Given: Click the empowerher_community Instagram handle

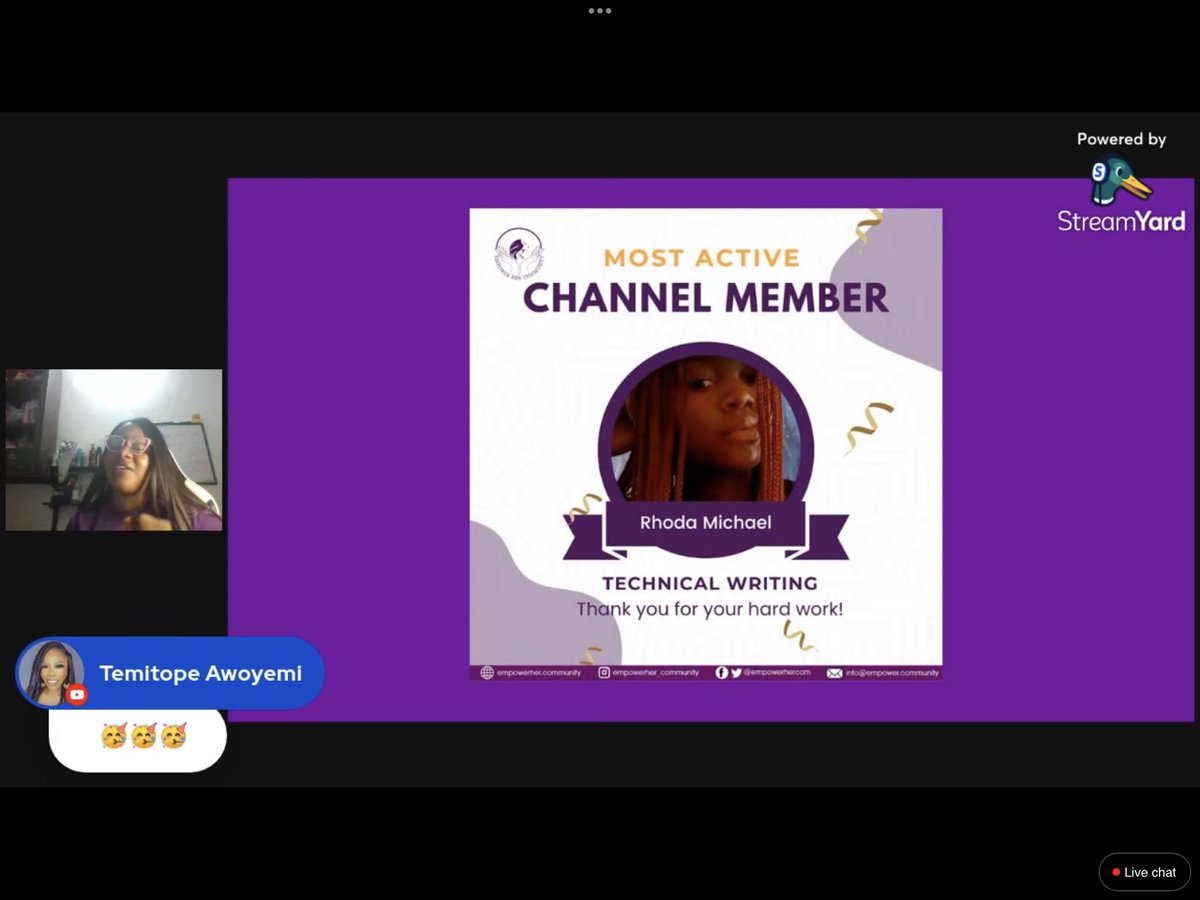Looking at the screenshot, I should pos(655,673).
